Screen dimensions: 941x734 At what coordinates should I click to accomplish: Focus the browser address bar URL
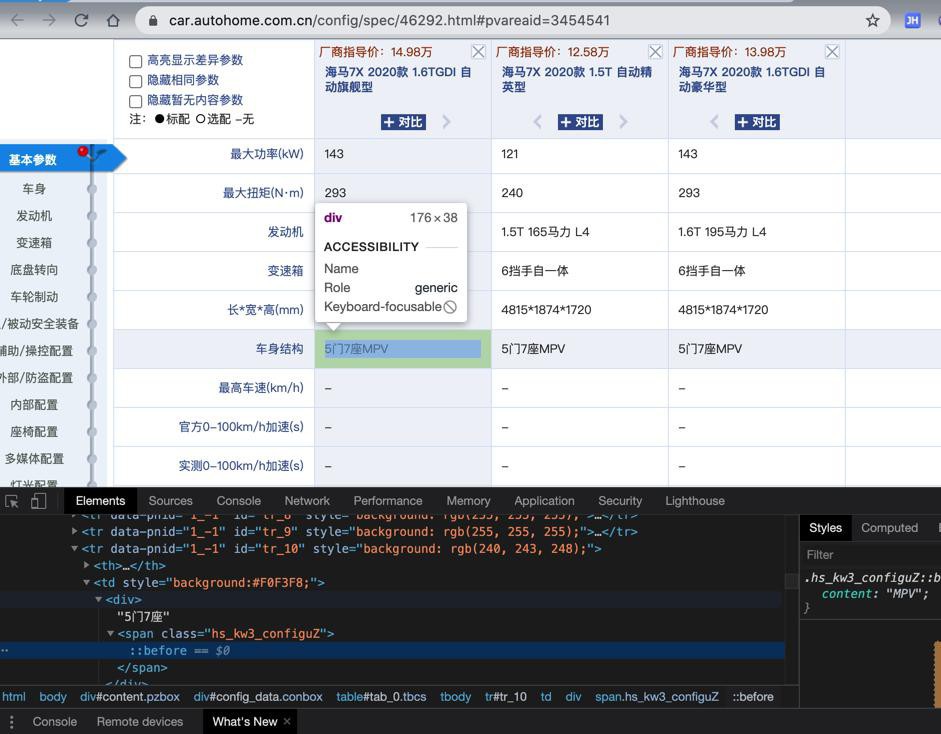pos(389,20)
